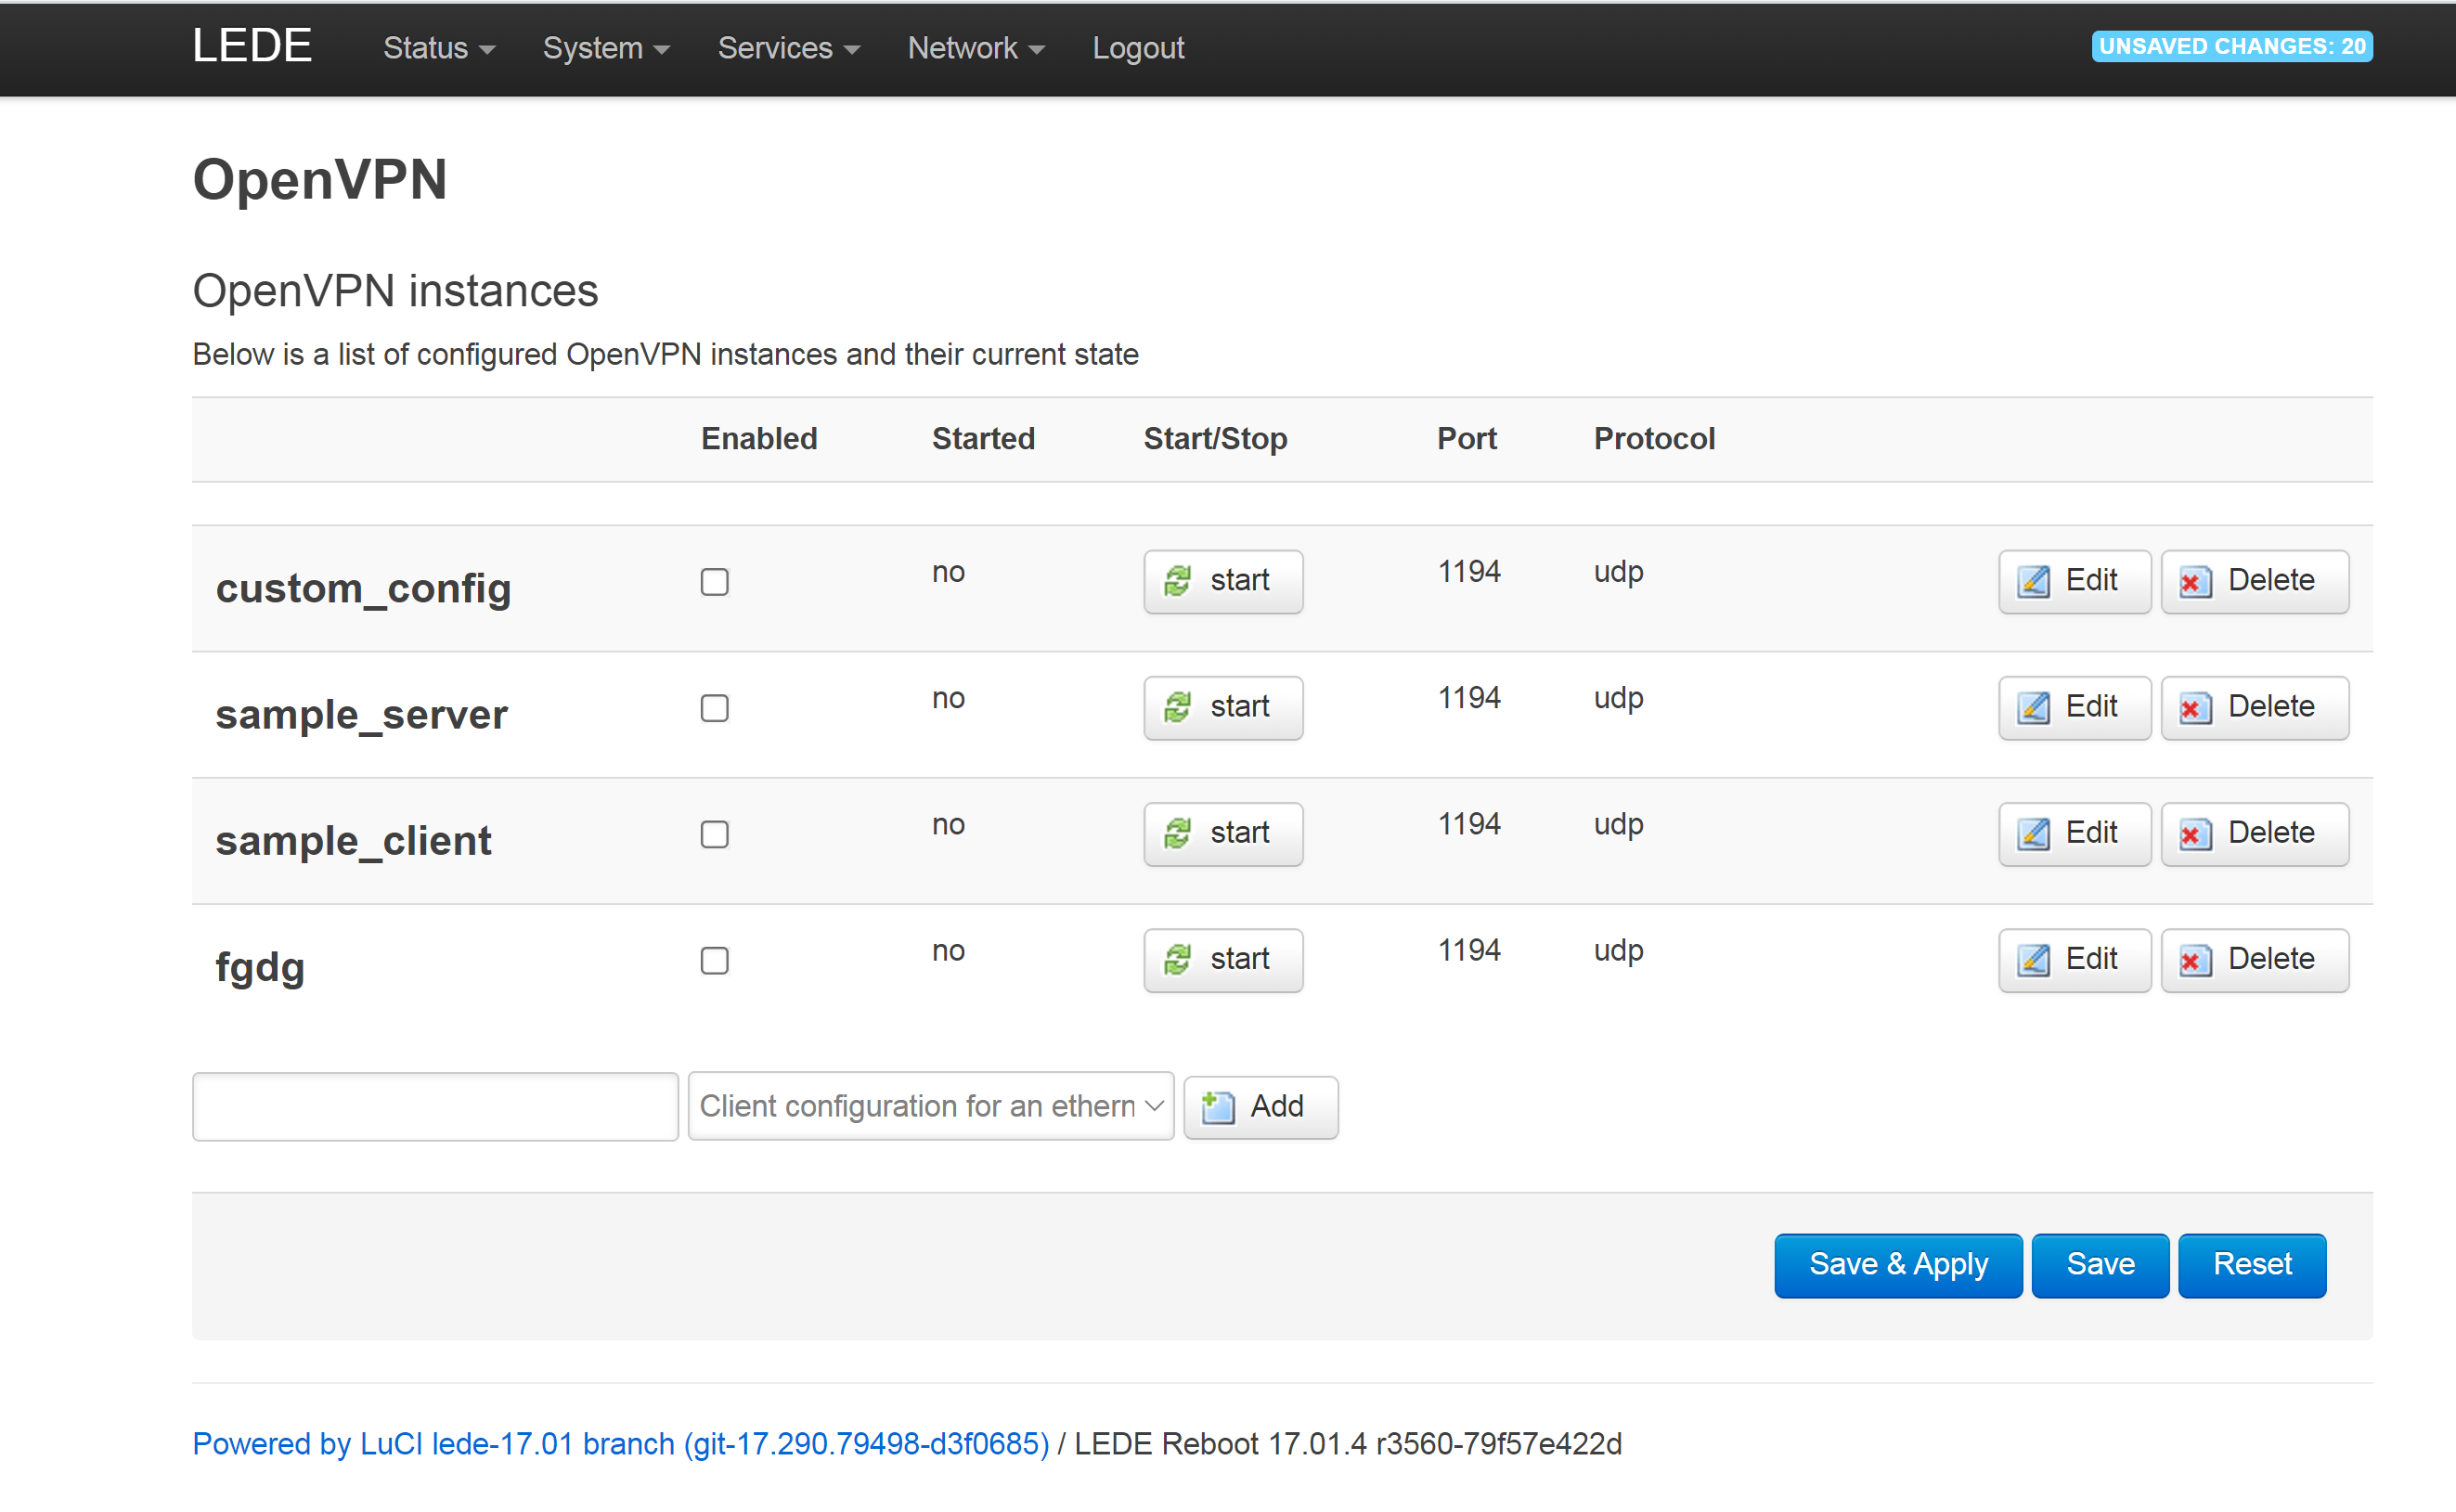Screen dimensions: 2456x1512
Task: Click the Enabled column header
Action: [759, 439]
